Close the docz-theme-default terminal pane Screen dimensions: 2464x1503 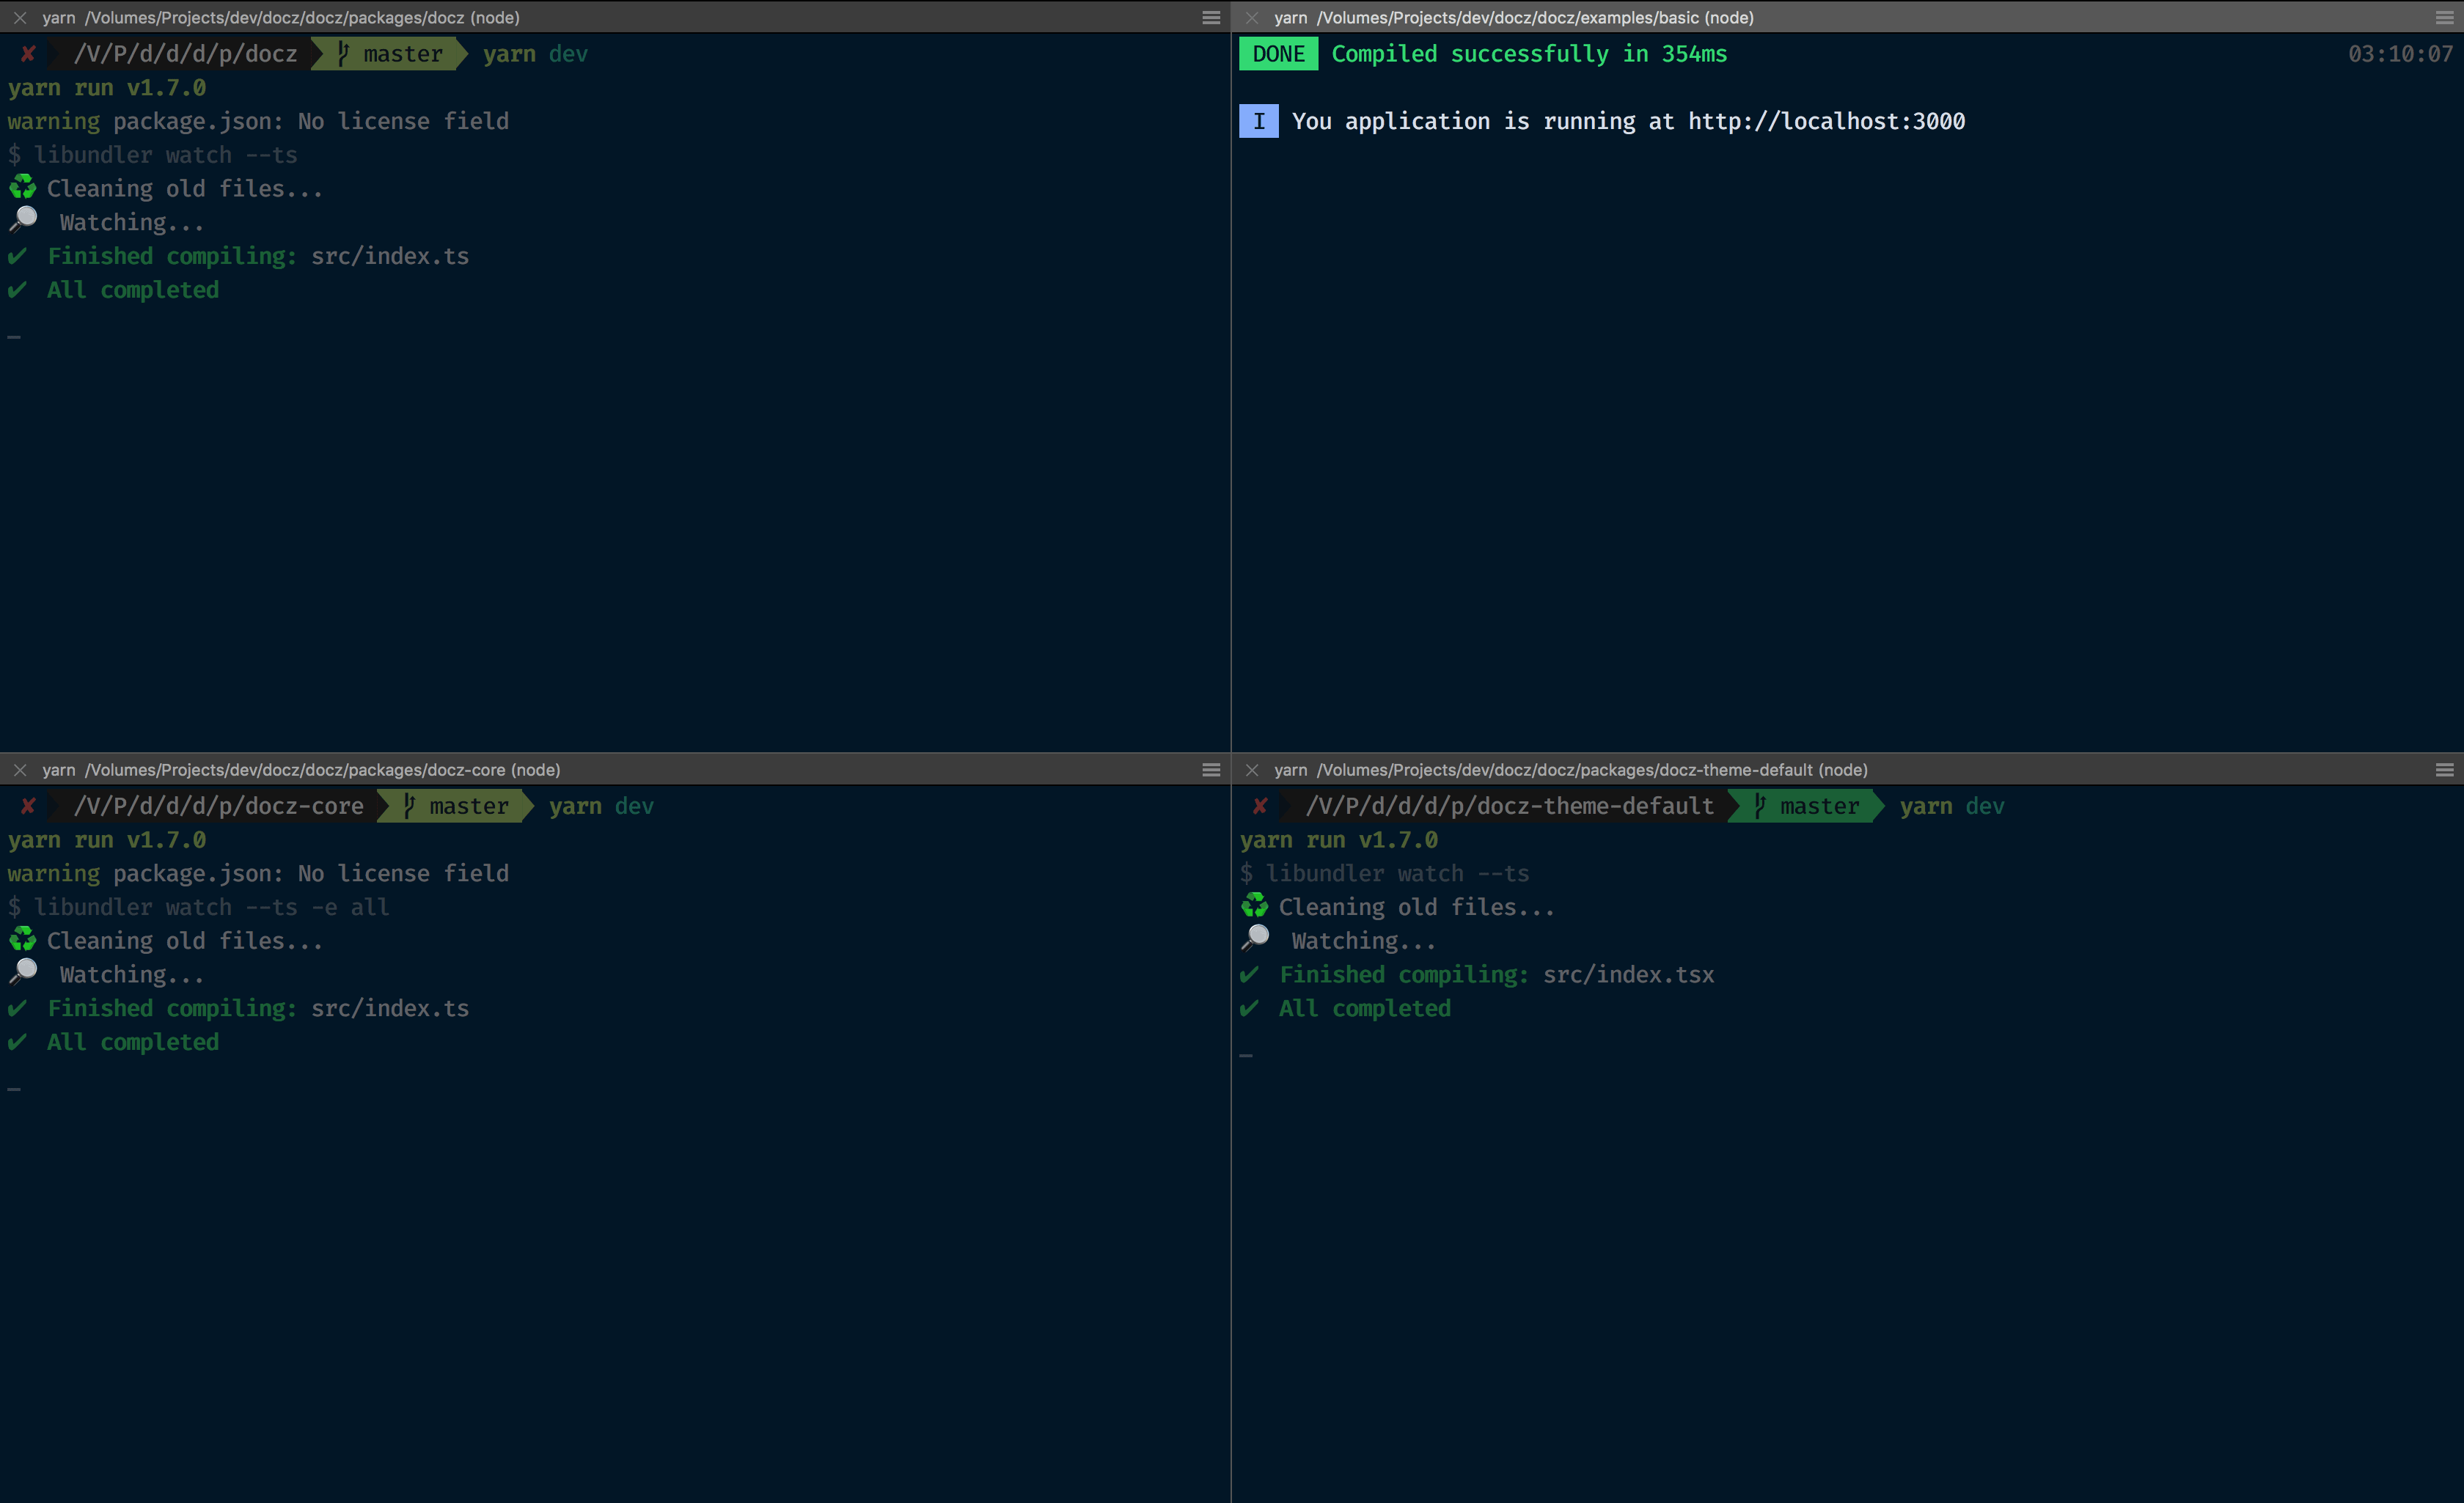pyautogui.click(x=1251, y=770)
